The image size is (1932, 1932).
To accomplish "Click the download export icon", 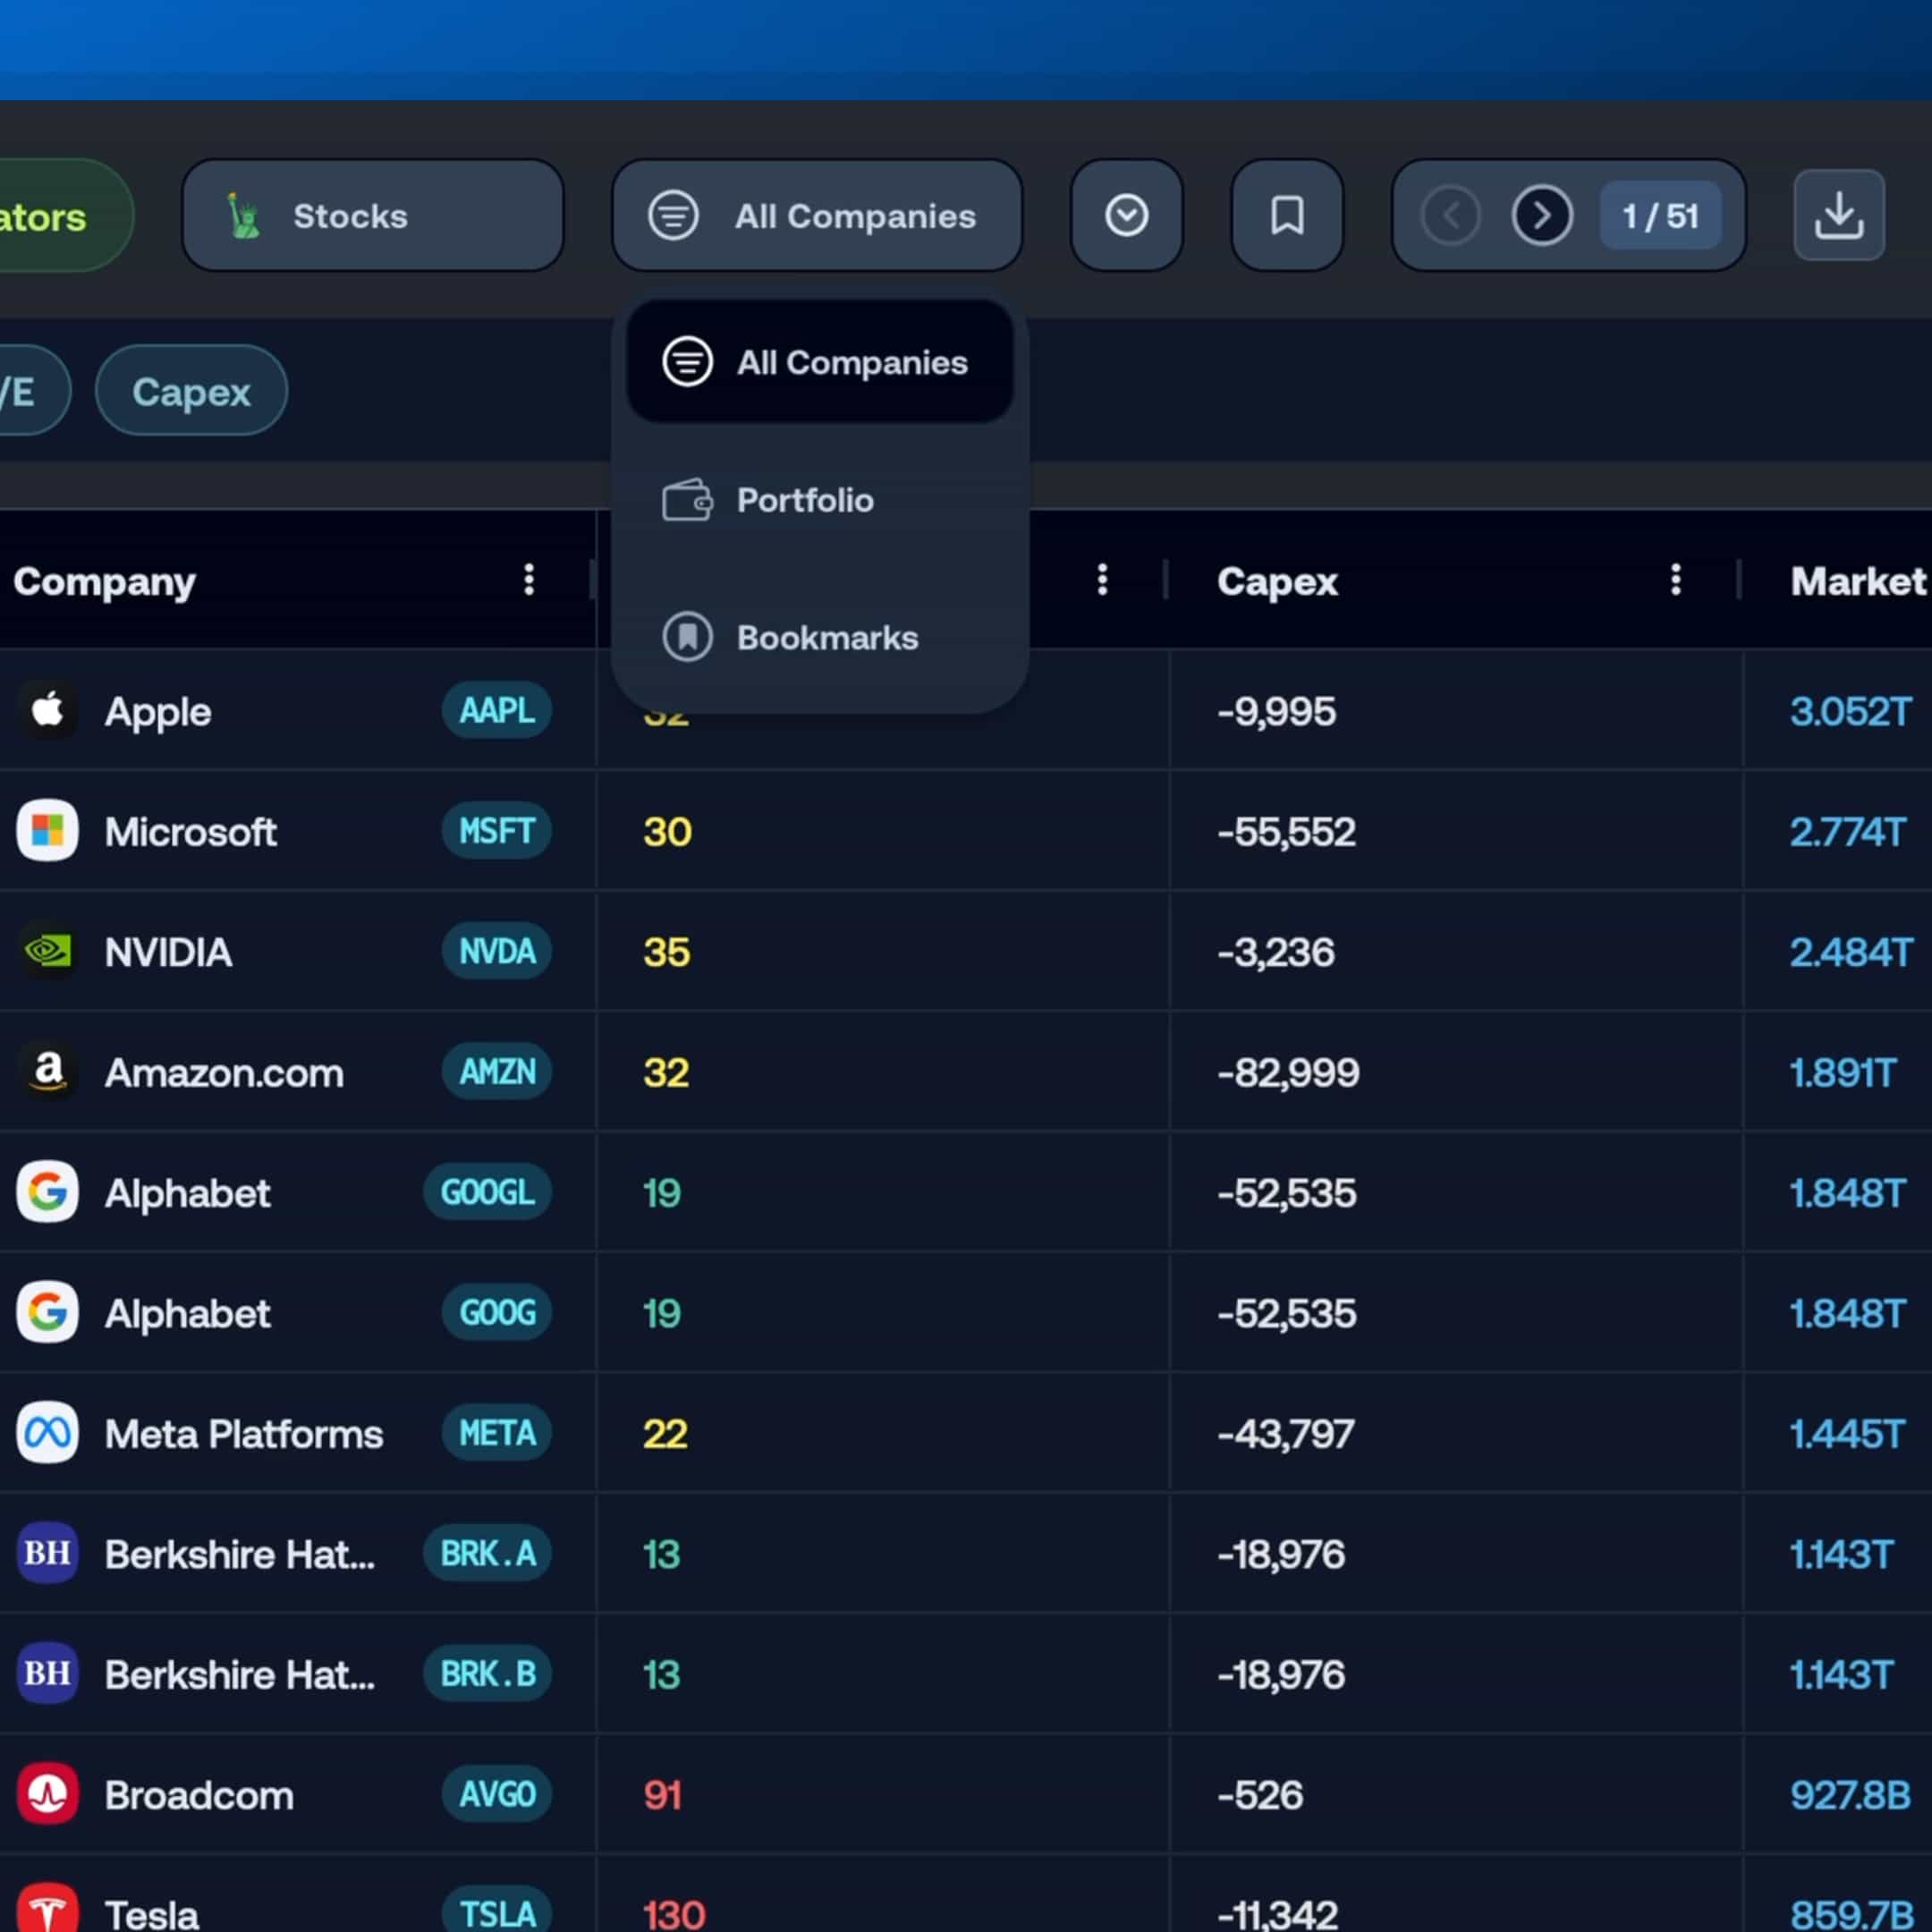I will click(1838, 215).
